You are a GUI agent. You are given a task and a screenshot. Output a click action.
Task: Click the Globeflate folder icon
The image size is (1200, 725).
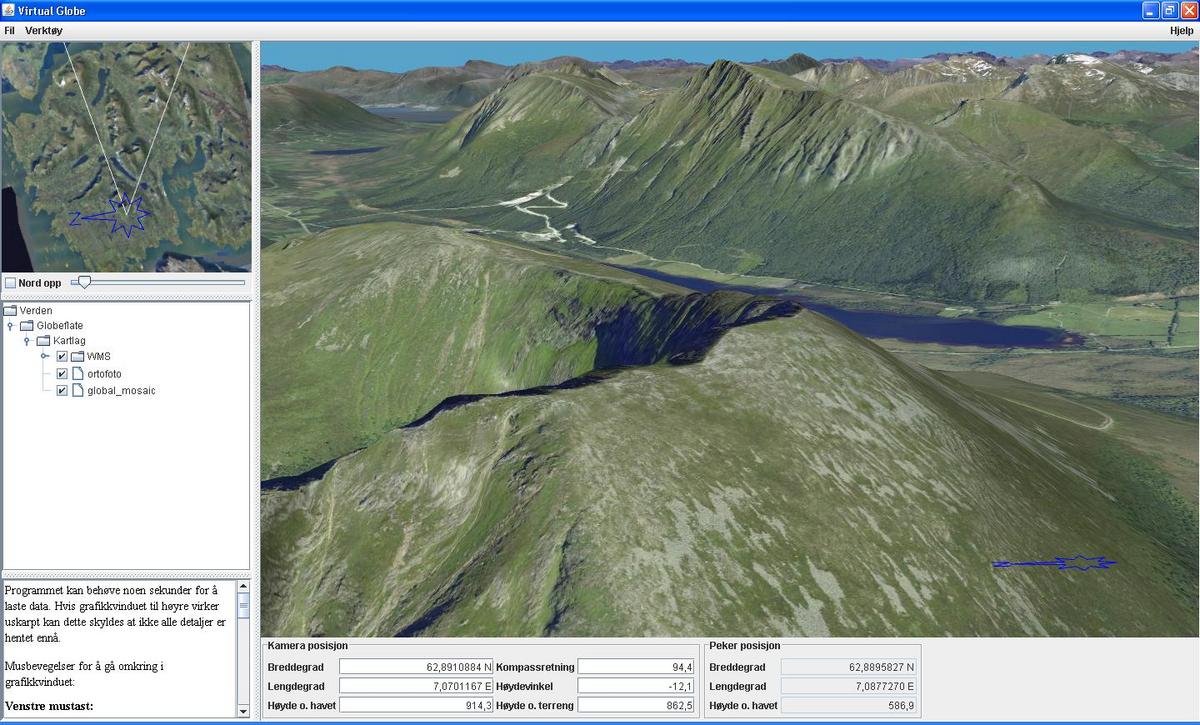(x=28, y=326)
